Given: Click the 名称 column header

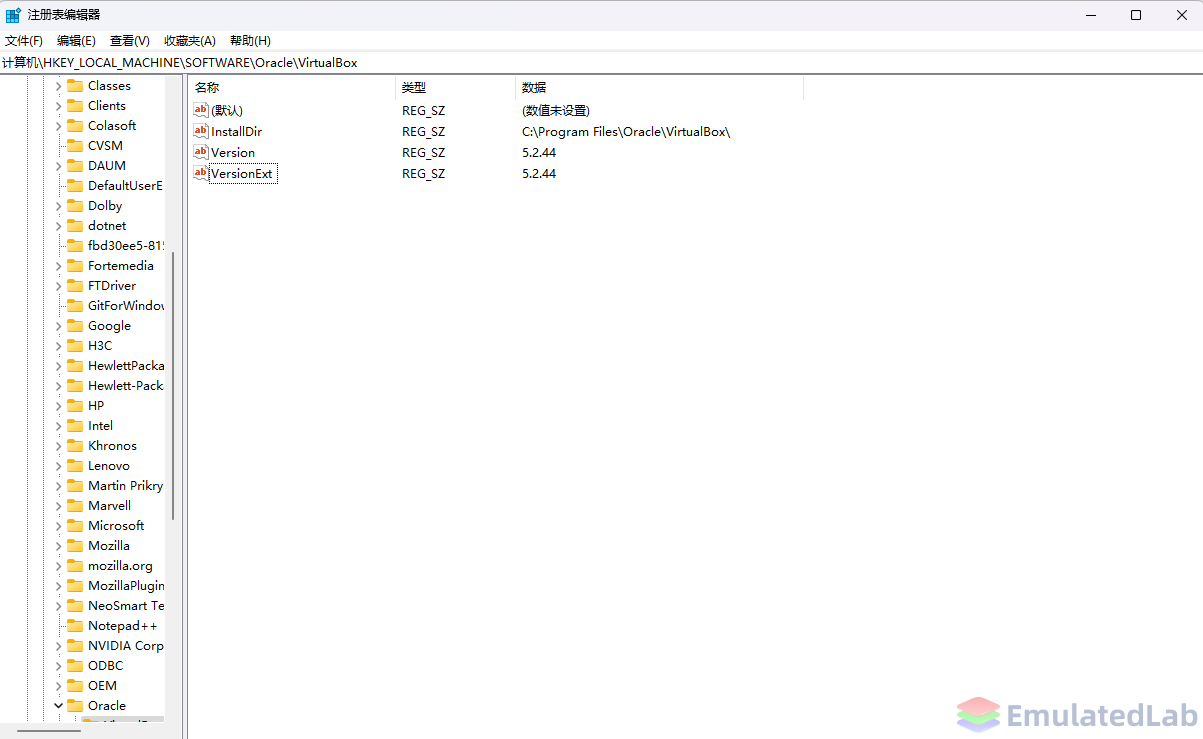Looking at the screenshot, I should [x=292, y=87].
